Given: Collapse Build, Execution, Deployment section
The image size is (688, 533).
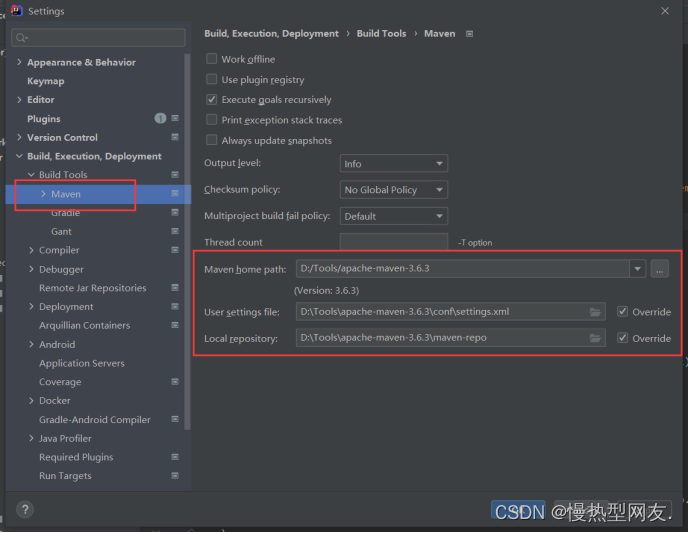Looking at the screenshot, I should click(x=19, y=156).
